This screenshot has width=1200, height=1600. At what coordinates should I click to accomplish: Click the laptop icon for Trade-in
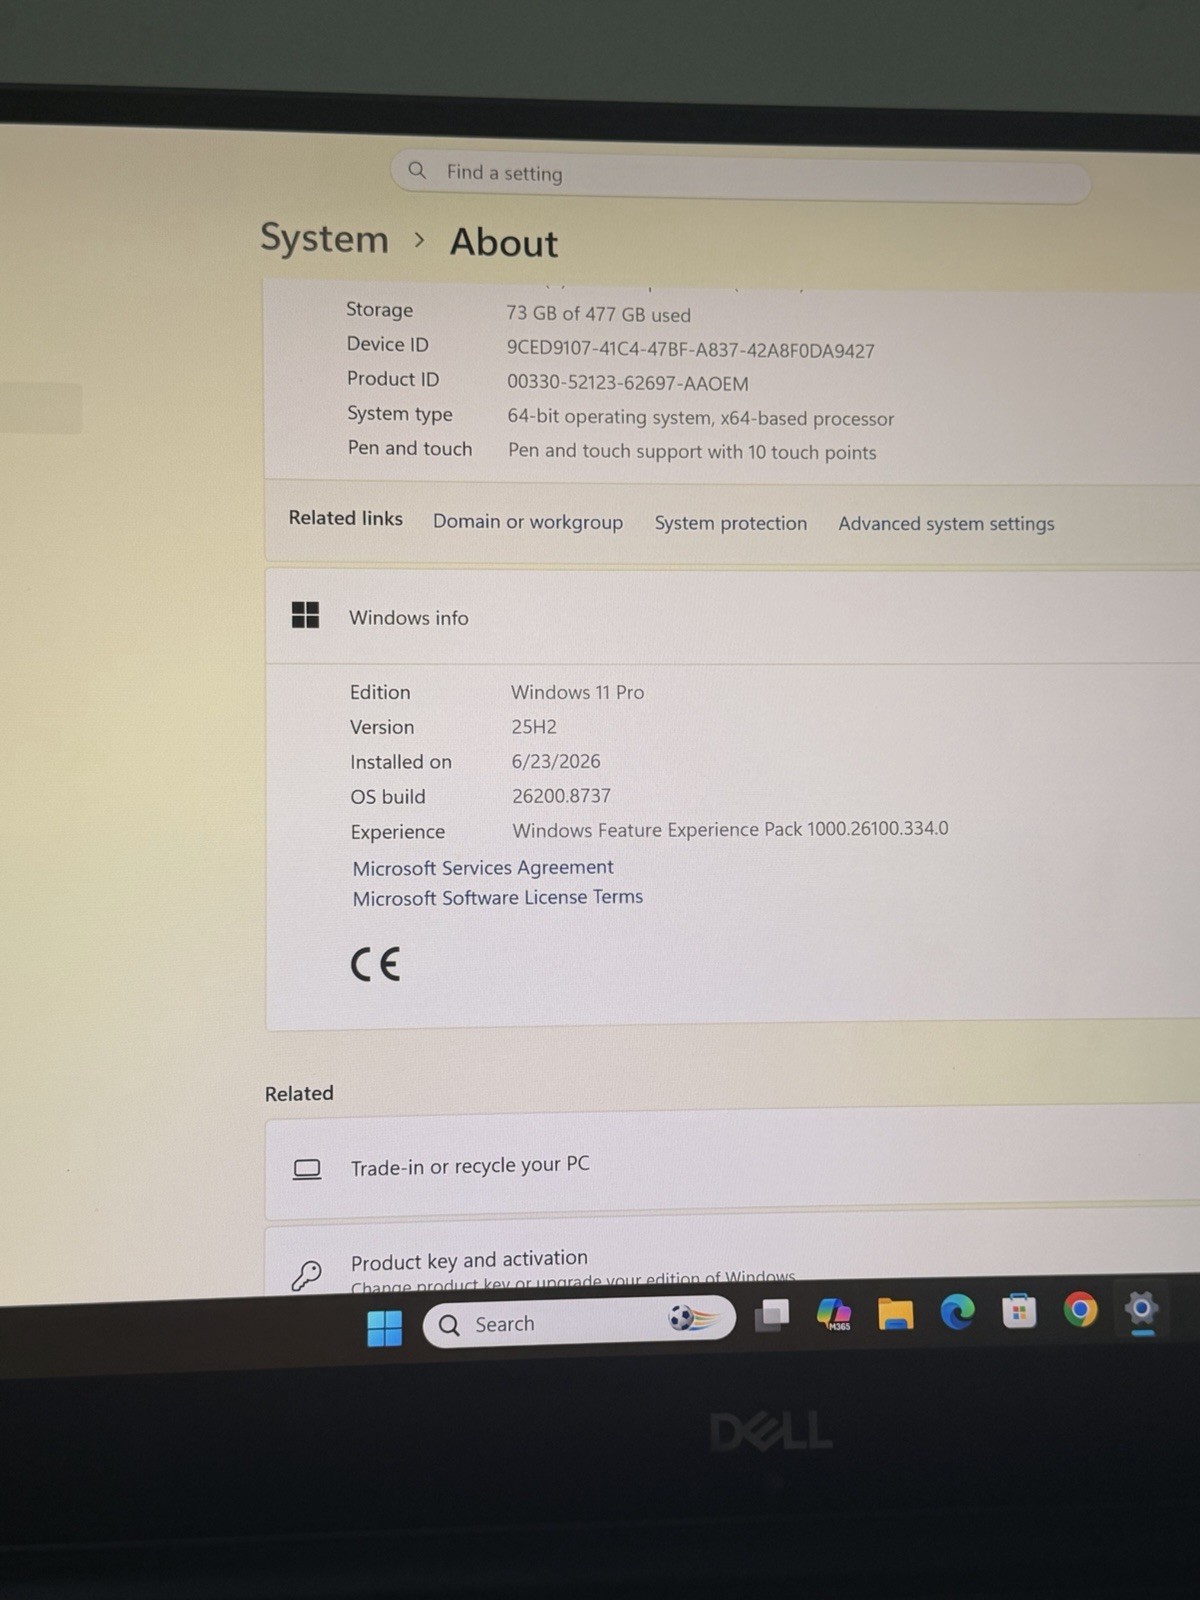(307, 1169)
